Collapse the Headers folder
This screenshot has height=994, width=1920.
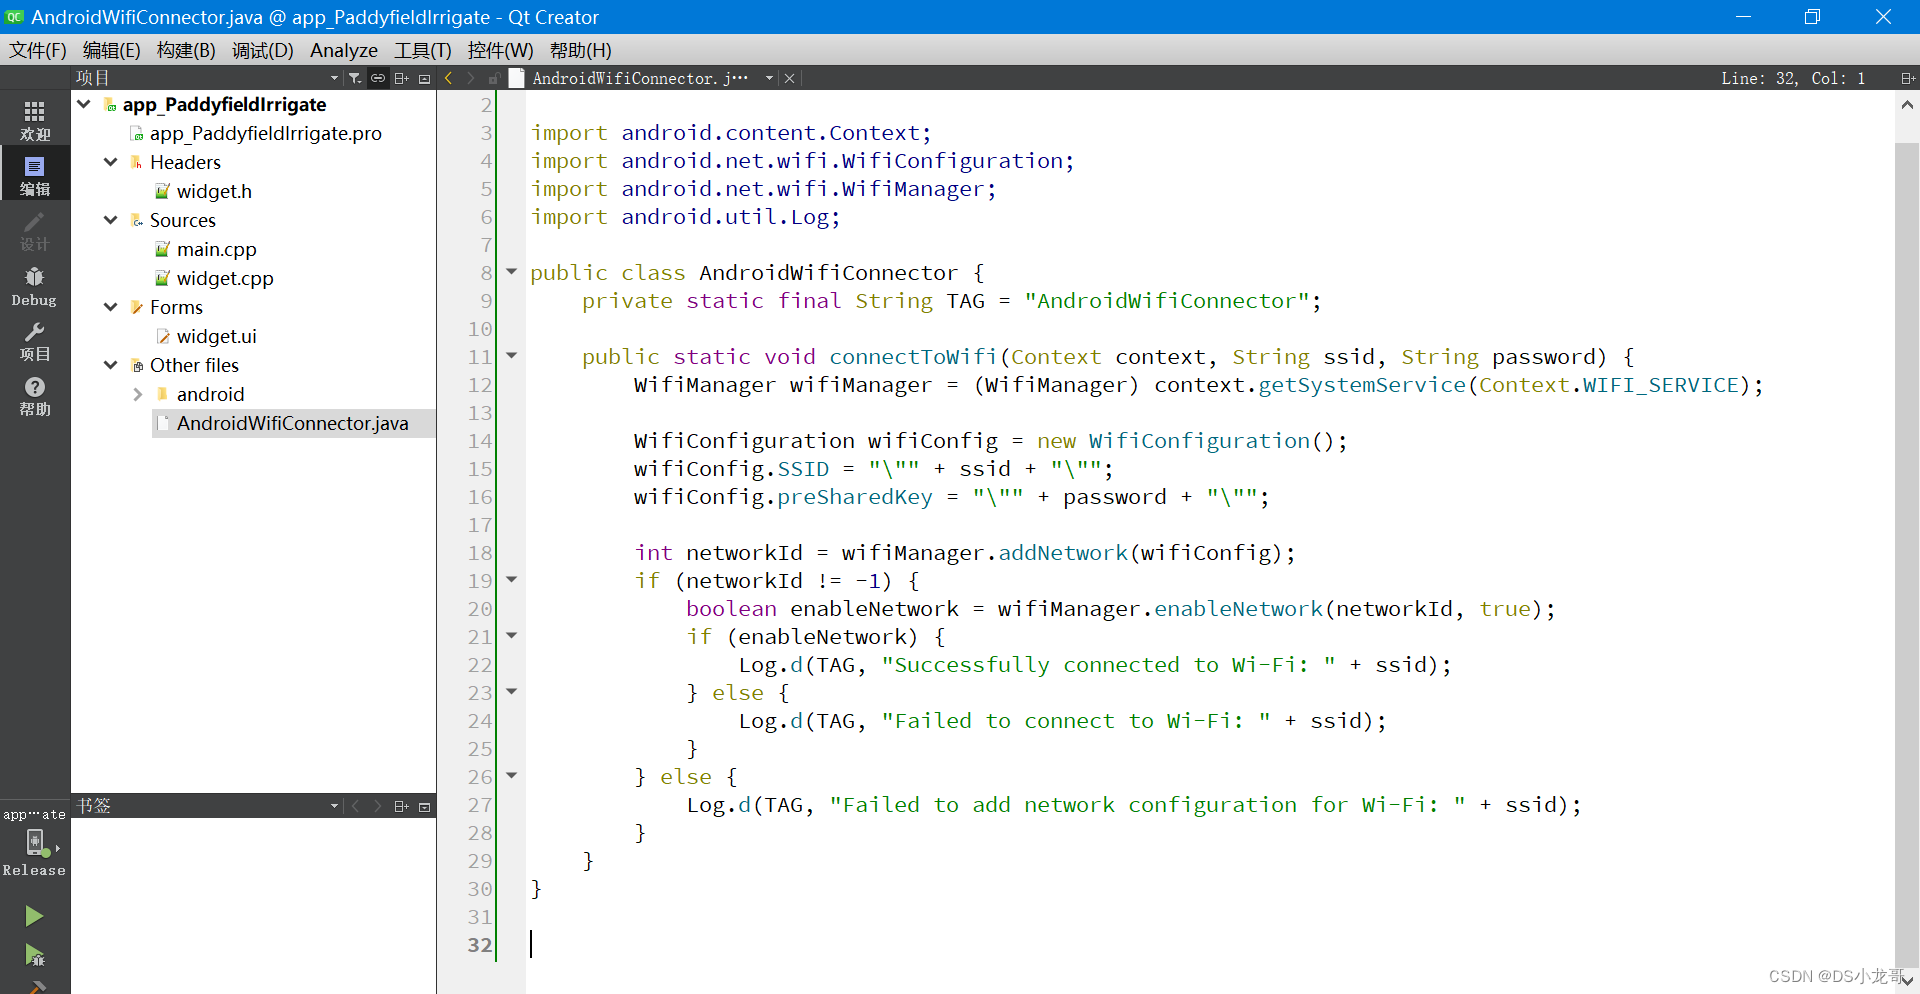click(x=111, y=162)
